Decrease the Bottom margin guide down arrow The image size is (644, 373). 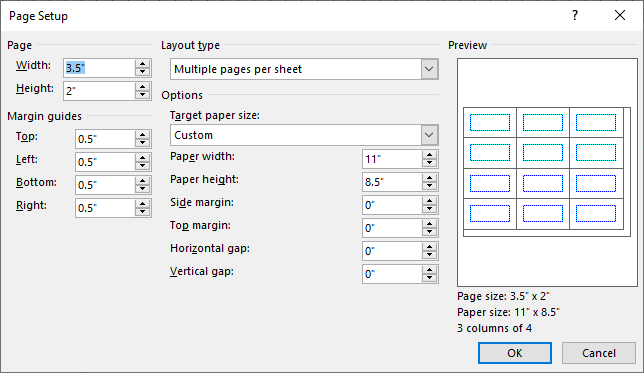click(x=142, y=189)
